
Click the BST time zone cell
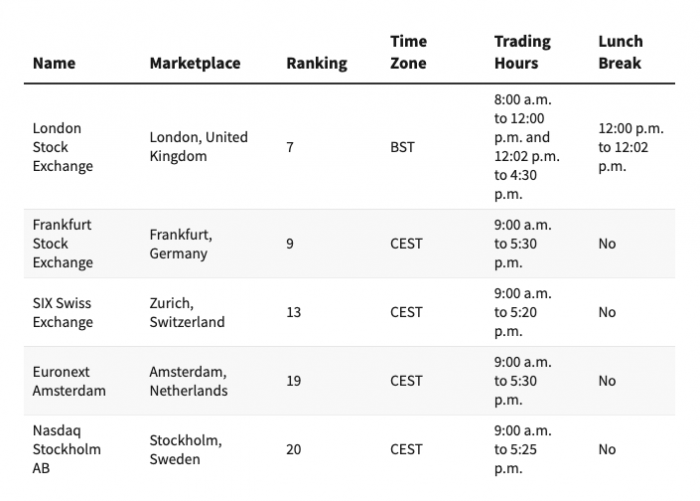(402, 147)
